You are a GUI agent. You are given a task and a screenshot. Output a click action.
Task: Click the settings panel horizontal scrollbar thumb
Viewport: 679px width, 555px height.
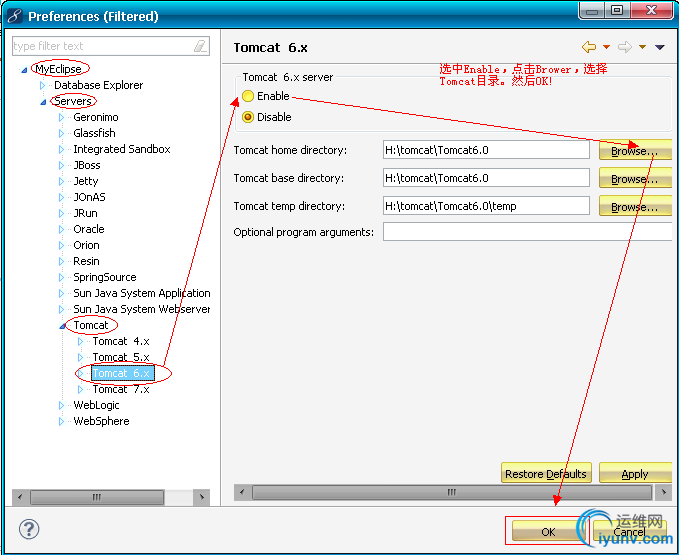(x=452, y=492)
